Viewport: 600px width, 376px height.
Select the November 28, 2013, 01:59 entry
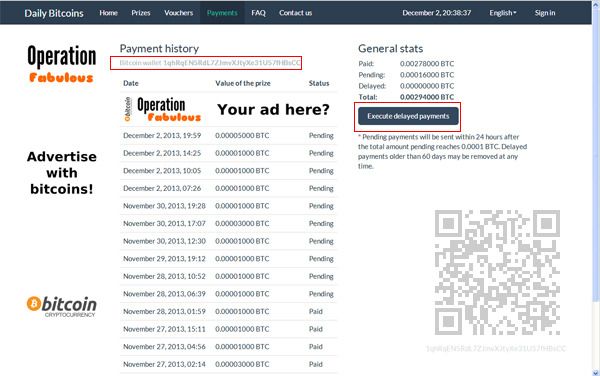tap(228, 311)
